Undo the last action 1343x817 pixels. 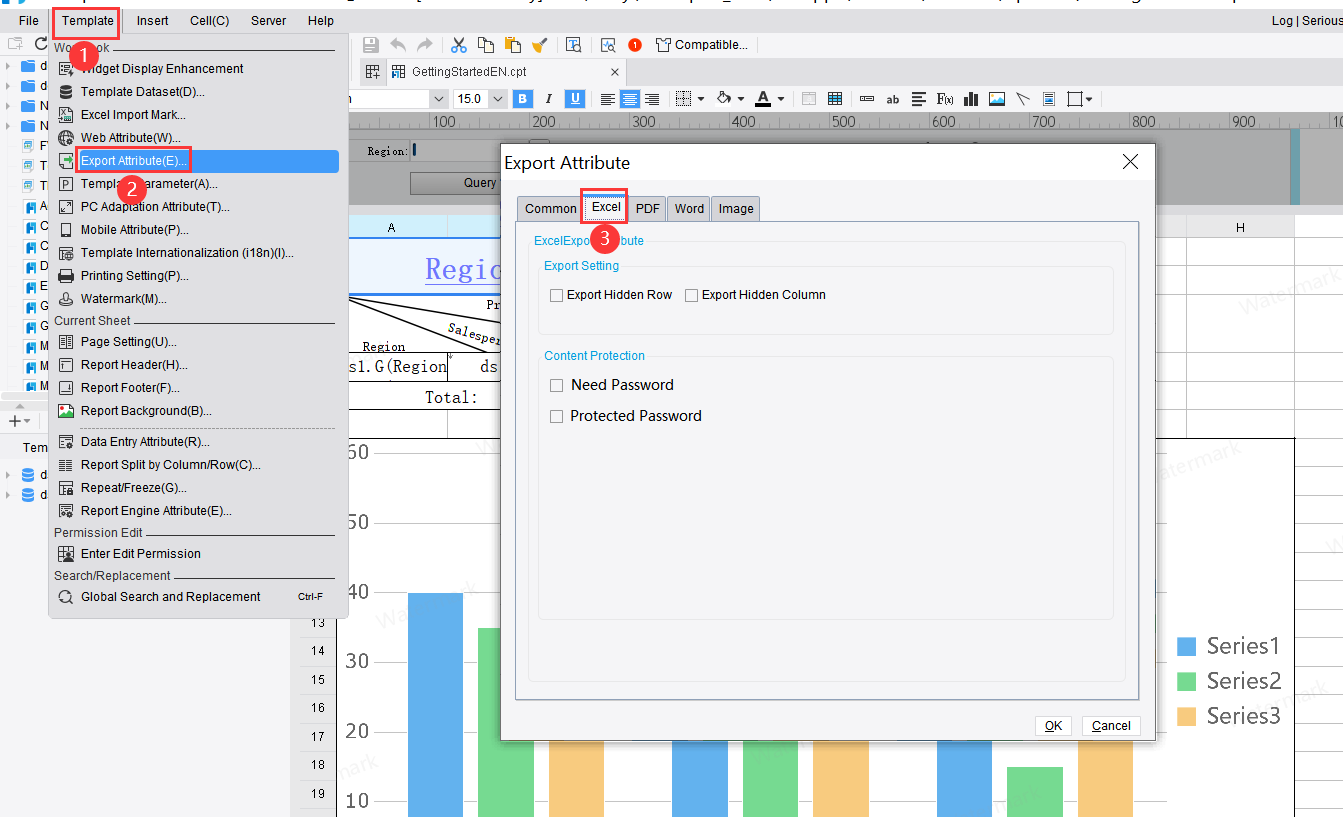399,44
